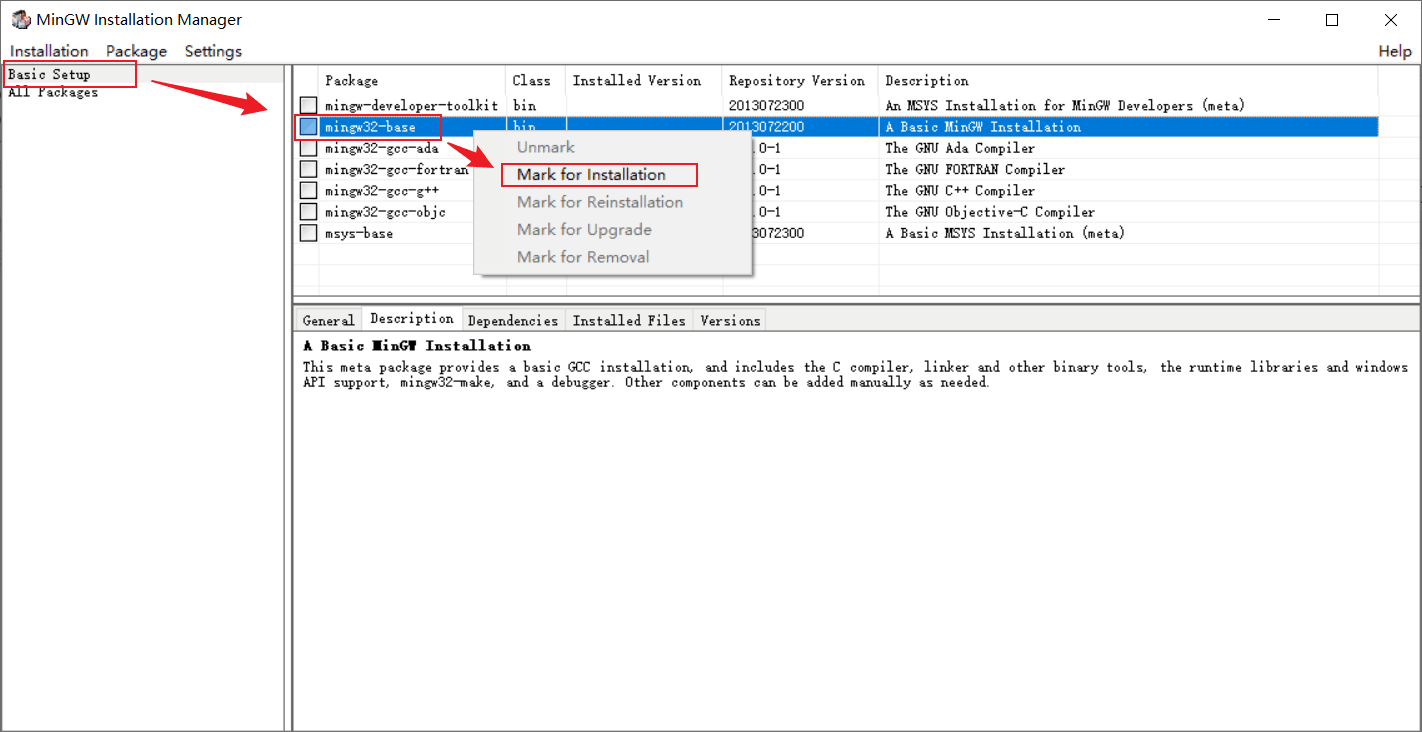Toggle checkbox for msys-base

click(308, 233)
